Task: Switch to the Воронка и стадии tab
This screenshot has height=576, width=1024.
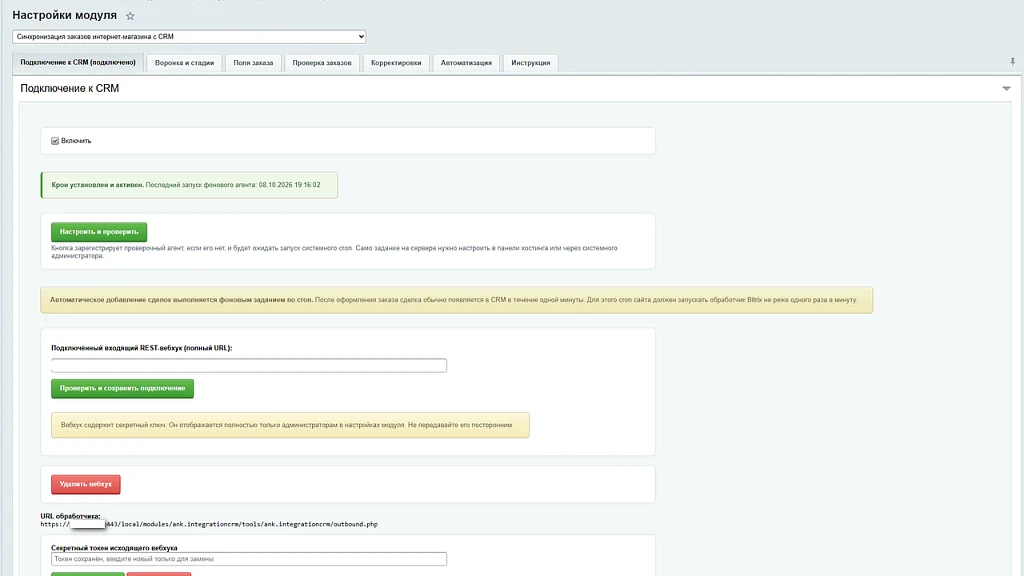Action: point(184,63)
